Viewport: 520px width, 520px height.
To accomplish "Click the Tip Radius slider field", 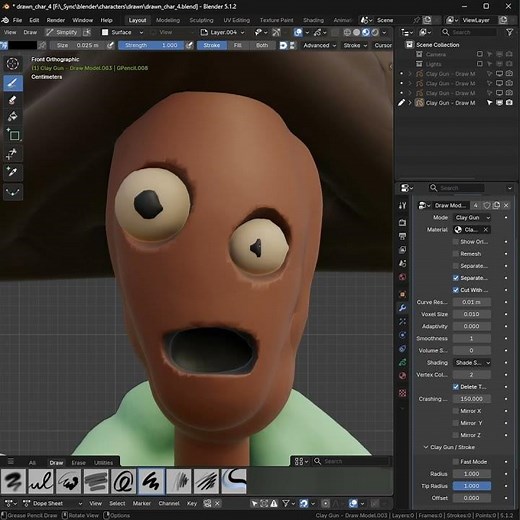I will pos(471,486).
